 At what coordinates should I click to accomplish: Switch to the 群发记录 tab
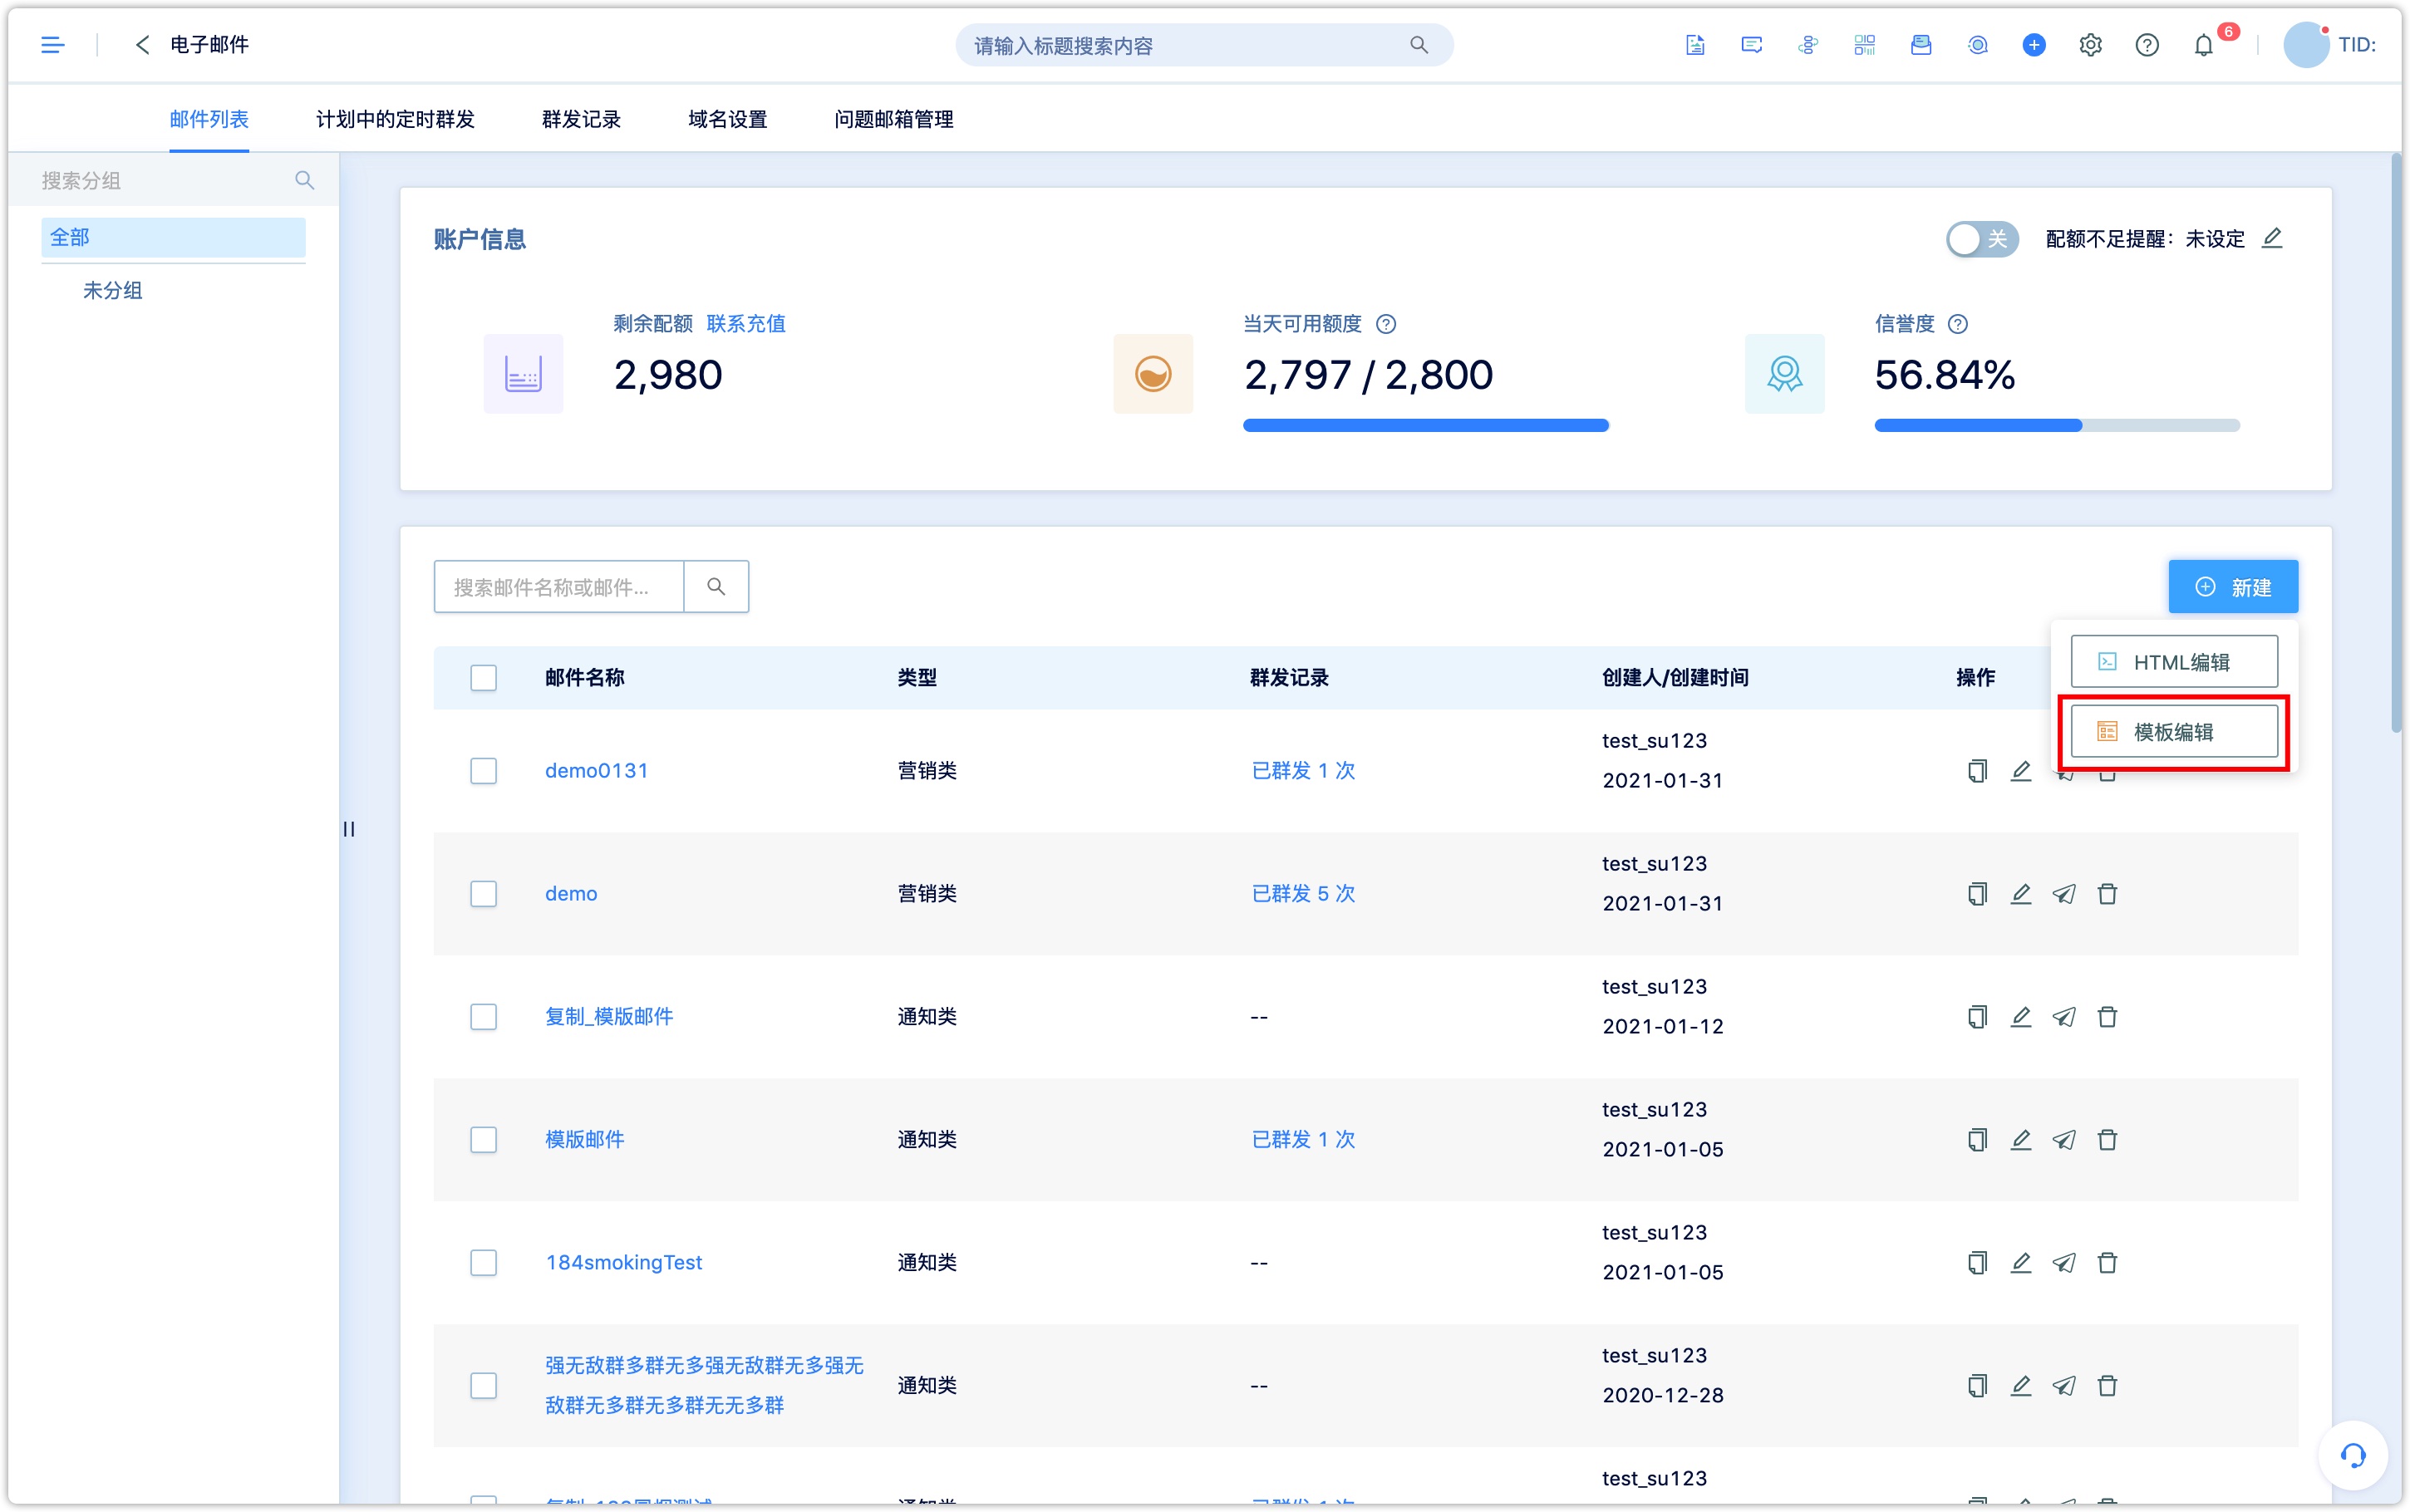[581, 119]
